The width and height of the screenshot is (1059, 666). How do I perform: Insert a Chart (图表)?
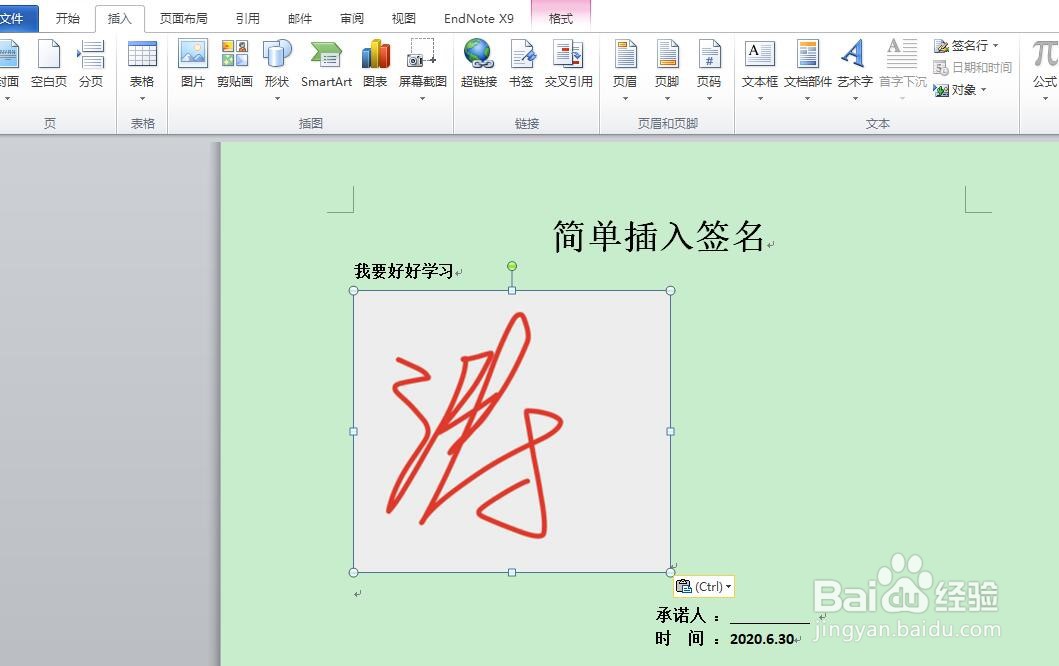375,62
